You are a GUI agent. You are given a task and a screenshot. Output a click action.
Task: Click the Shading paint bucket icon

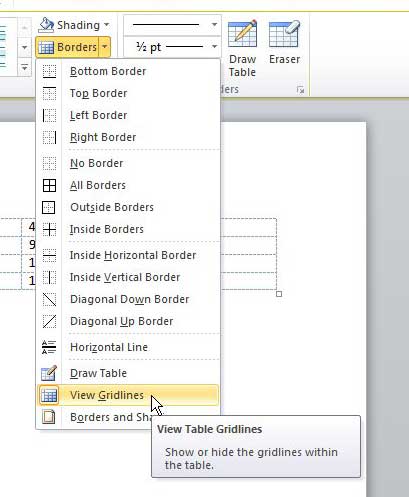pyautogui.click(x=46, y=25)
